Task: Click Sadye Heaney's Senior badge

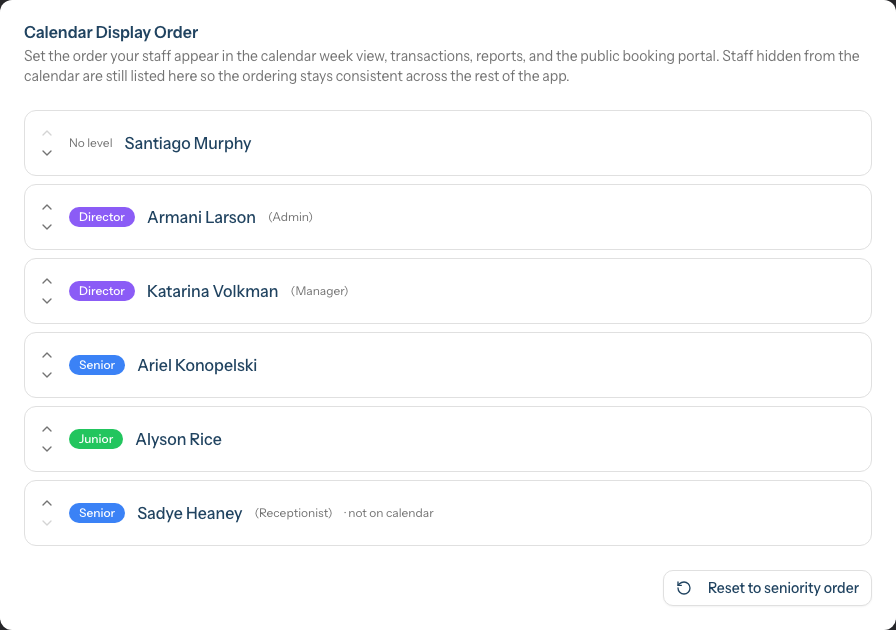Action: 97,513
